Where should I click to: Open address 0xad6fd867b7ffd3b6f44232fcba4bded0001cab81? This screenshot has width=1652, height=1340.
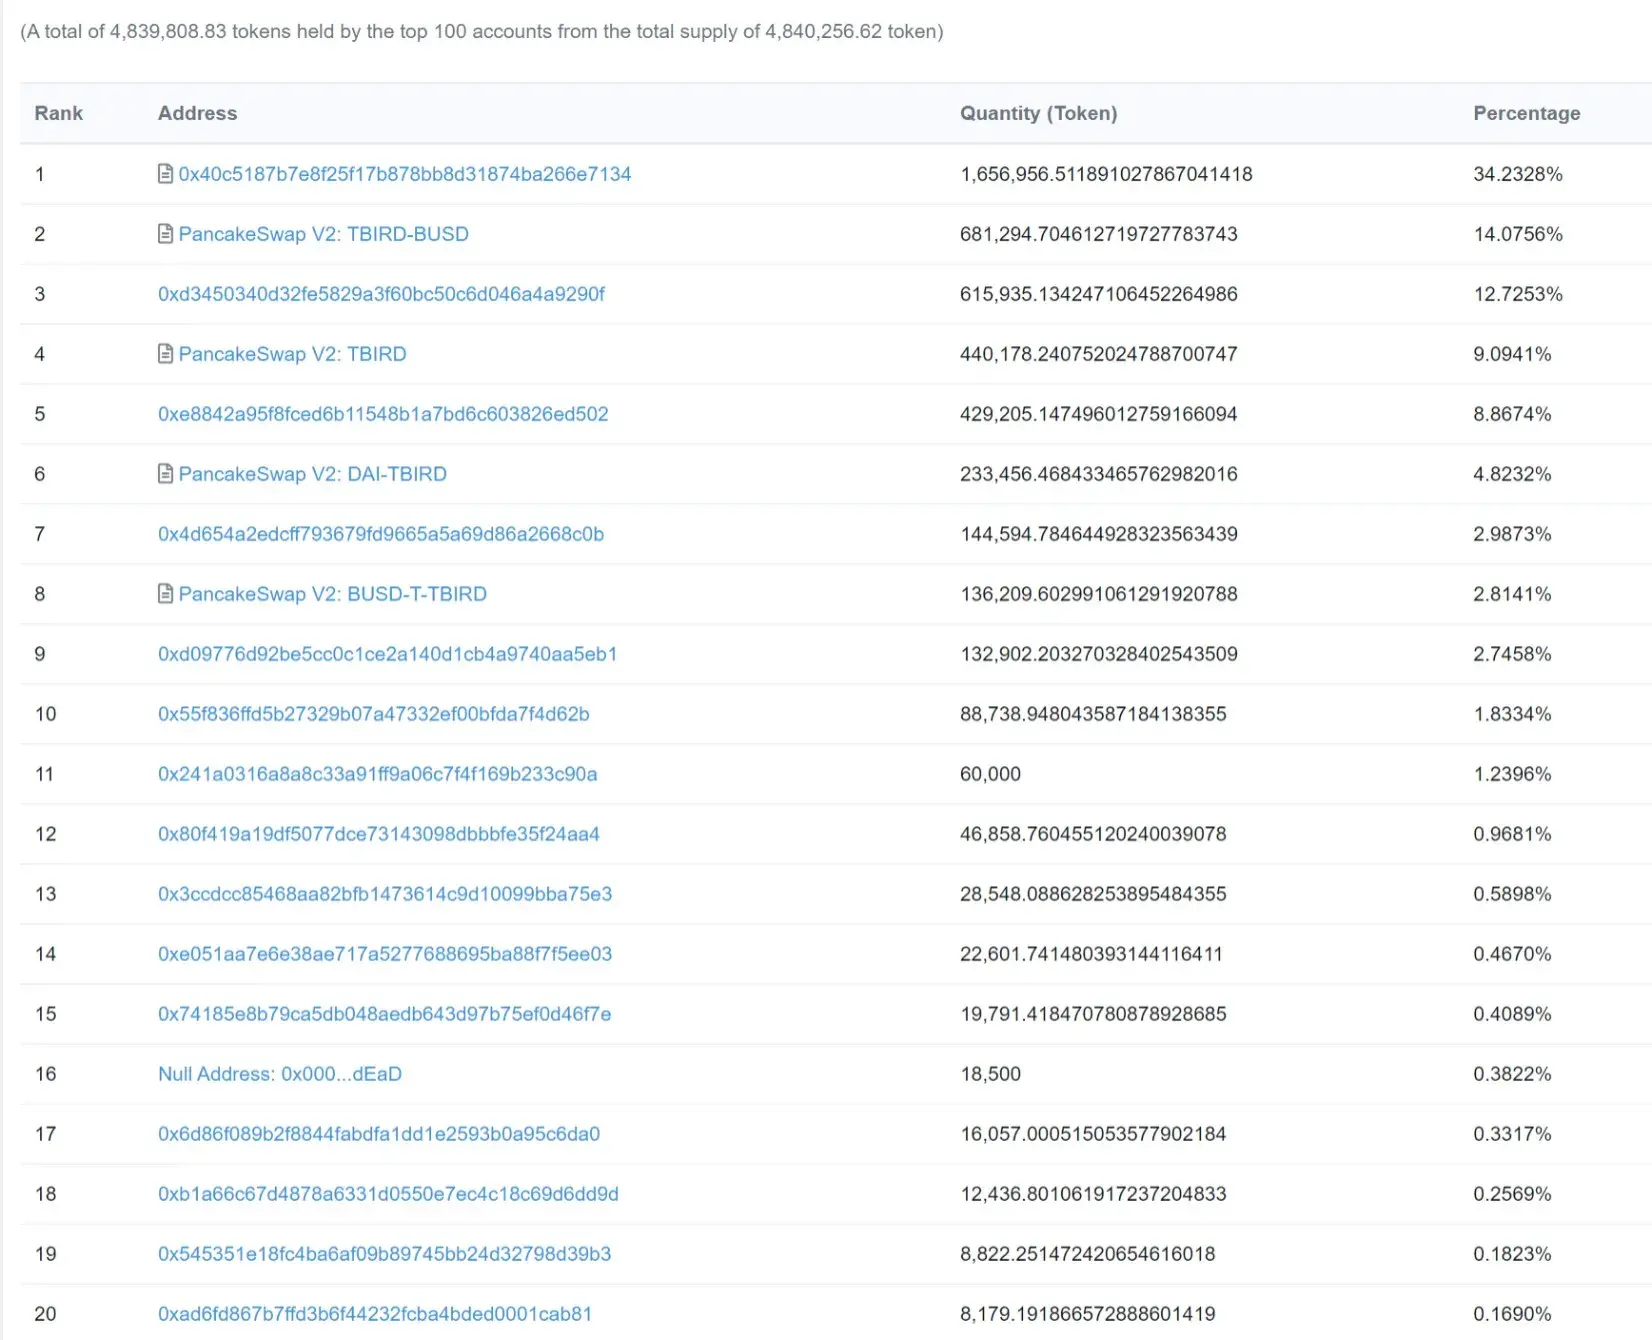(x=375, y=1314)
